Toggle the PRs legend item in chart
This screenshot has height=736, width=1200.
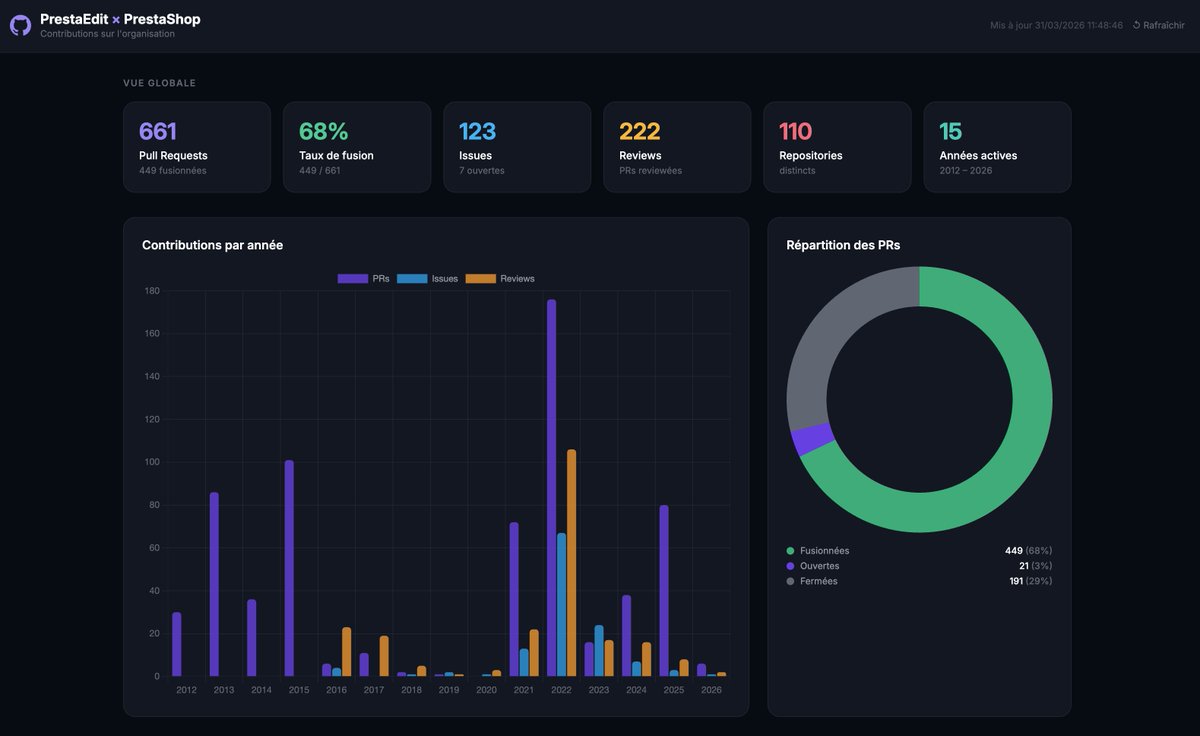click(364, 278)
